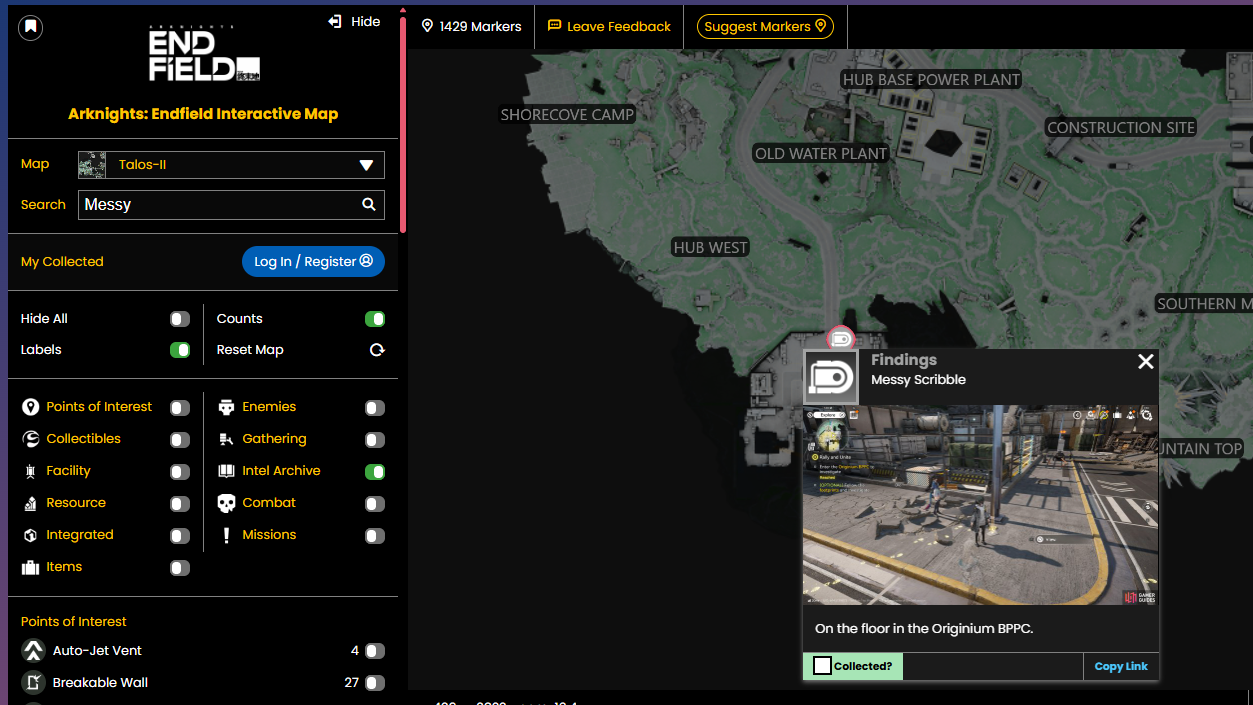
Task: Click the Reset Map refresh icon
Action: (377, 350)
